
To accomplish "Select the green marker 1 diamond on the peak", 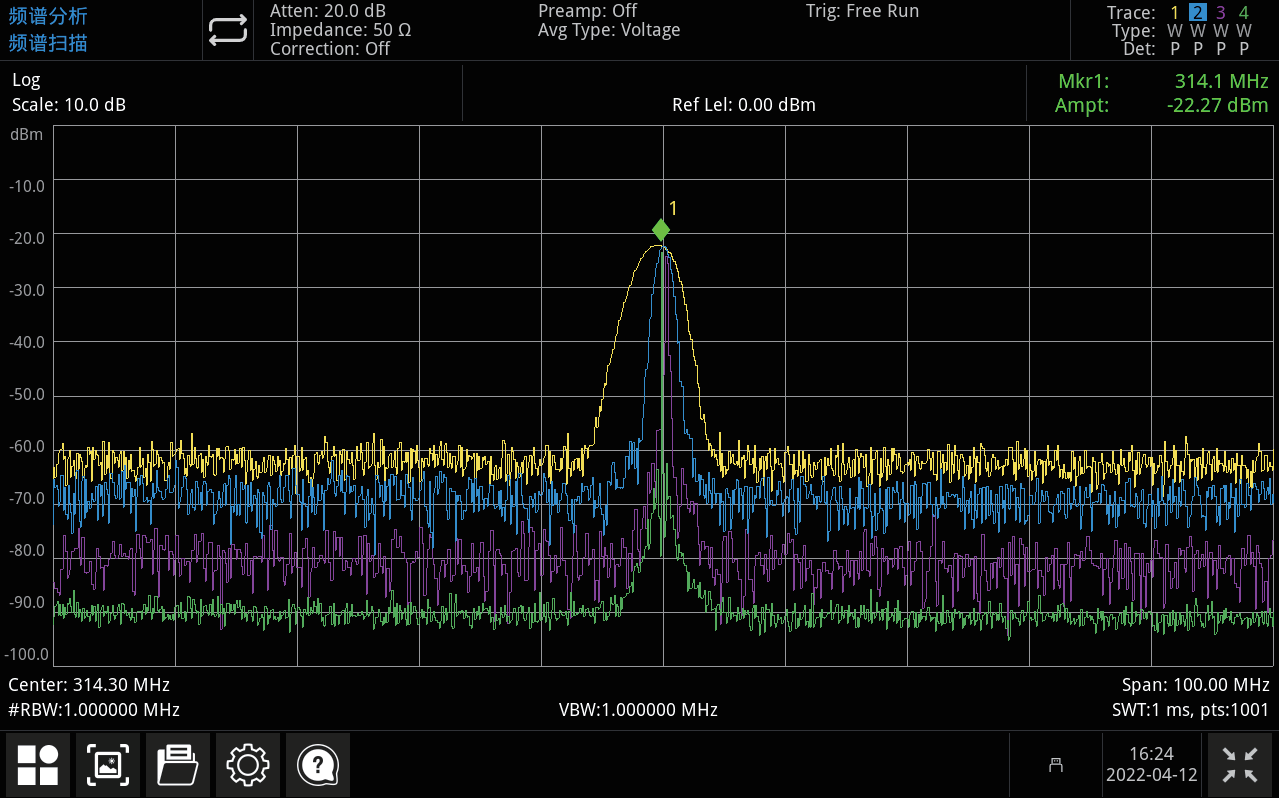I will click(x=660, y=230).
